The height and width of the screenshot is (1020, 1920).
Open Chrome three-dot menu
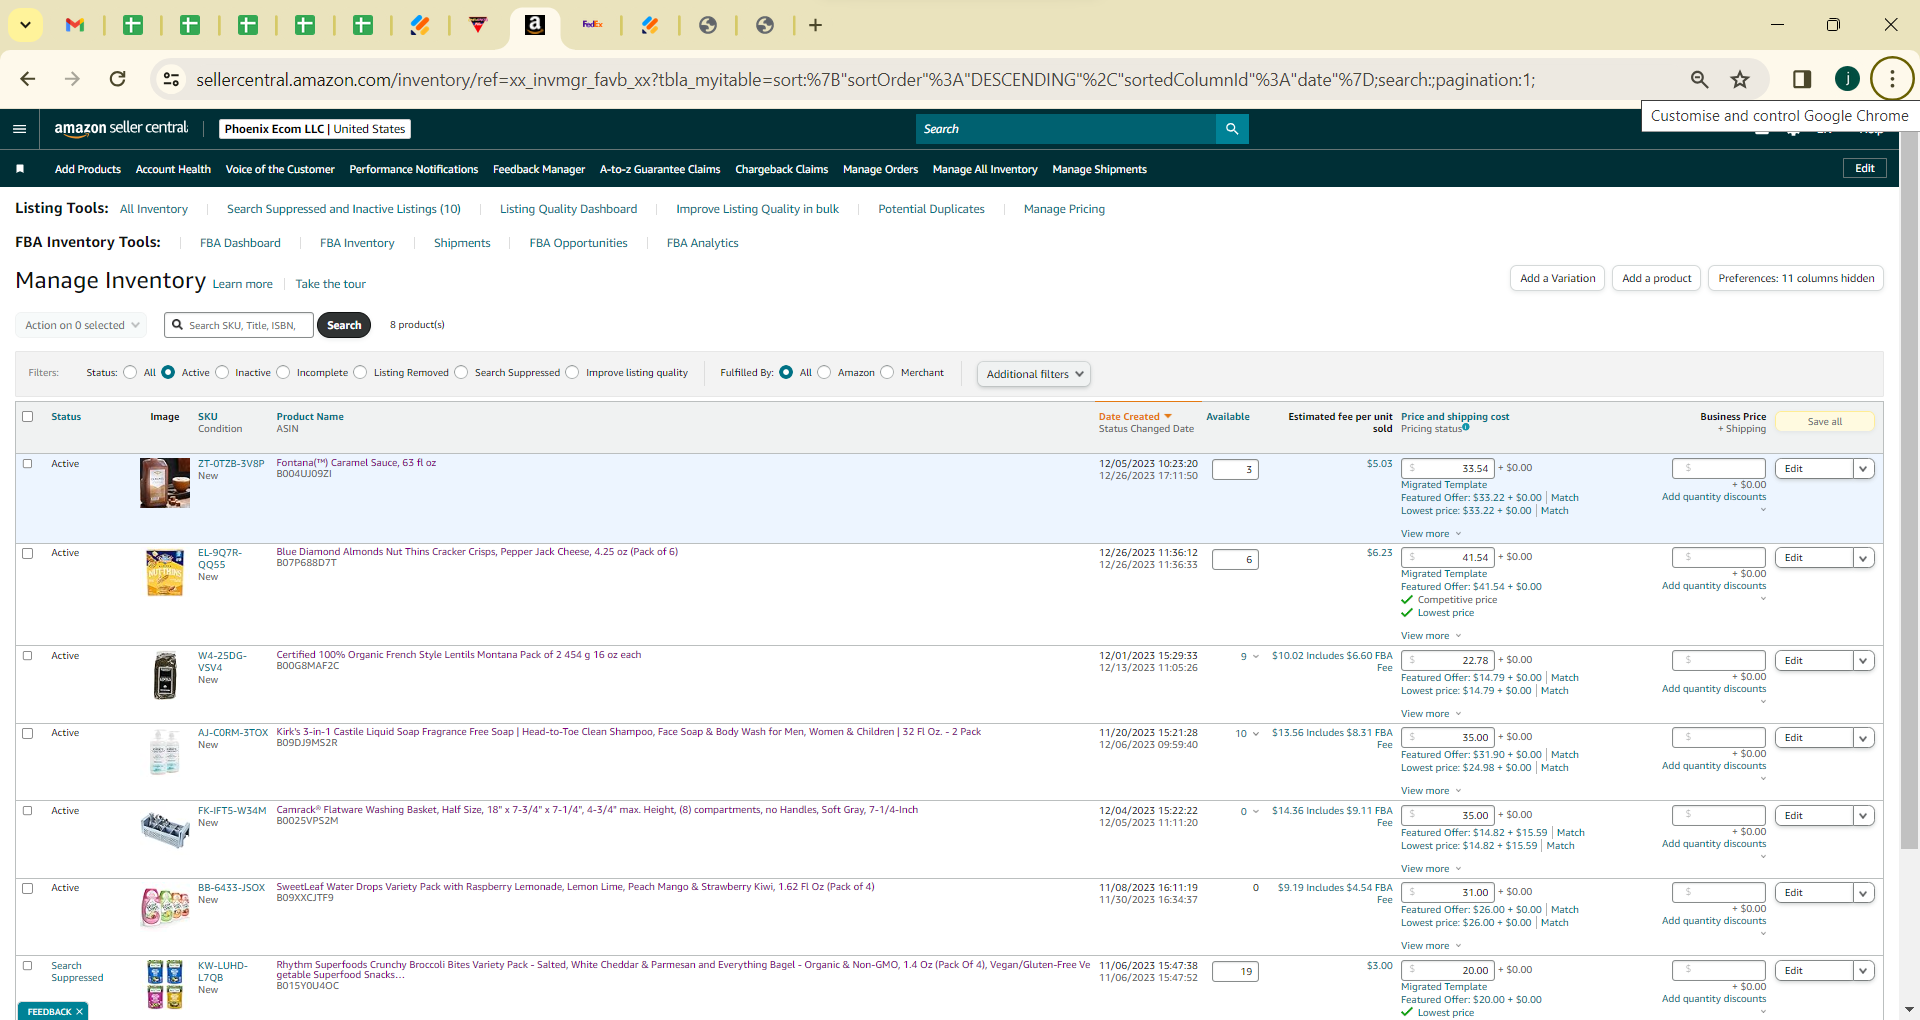coord(1892,79)
